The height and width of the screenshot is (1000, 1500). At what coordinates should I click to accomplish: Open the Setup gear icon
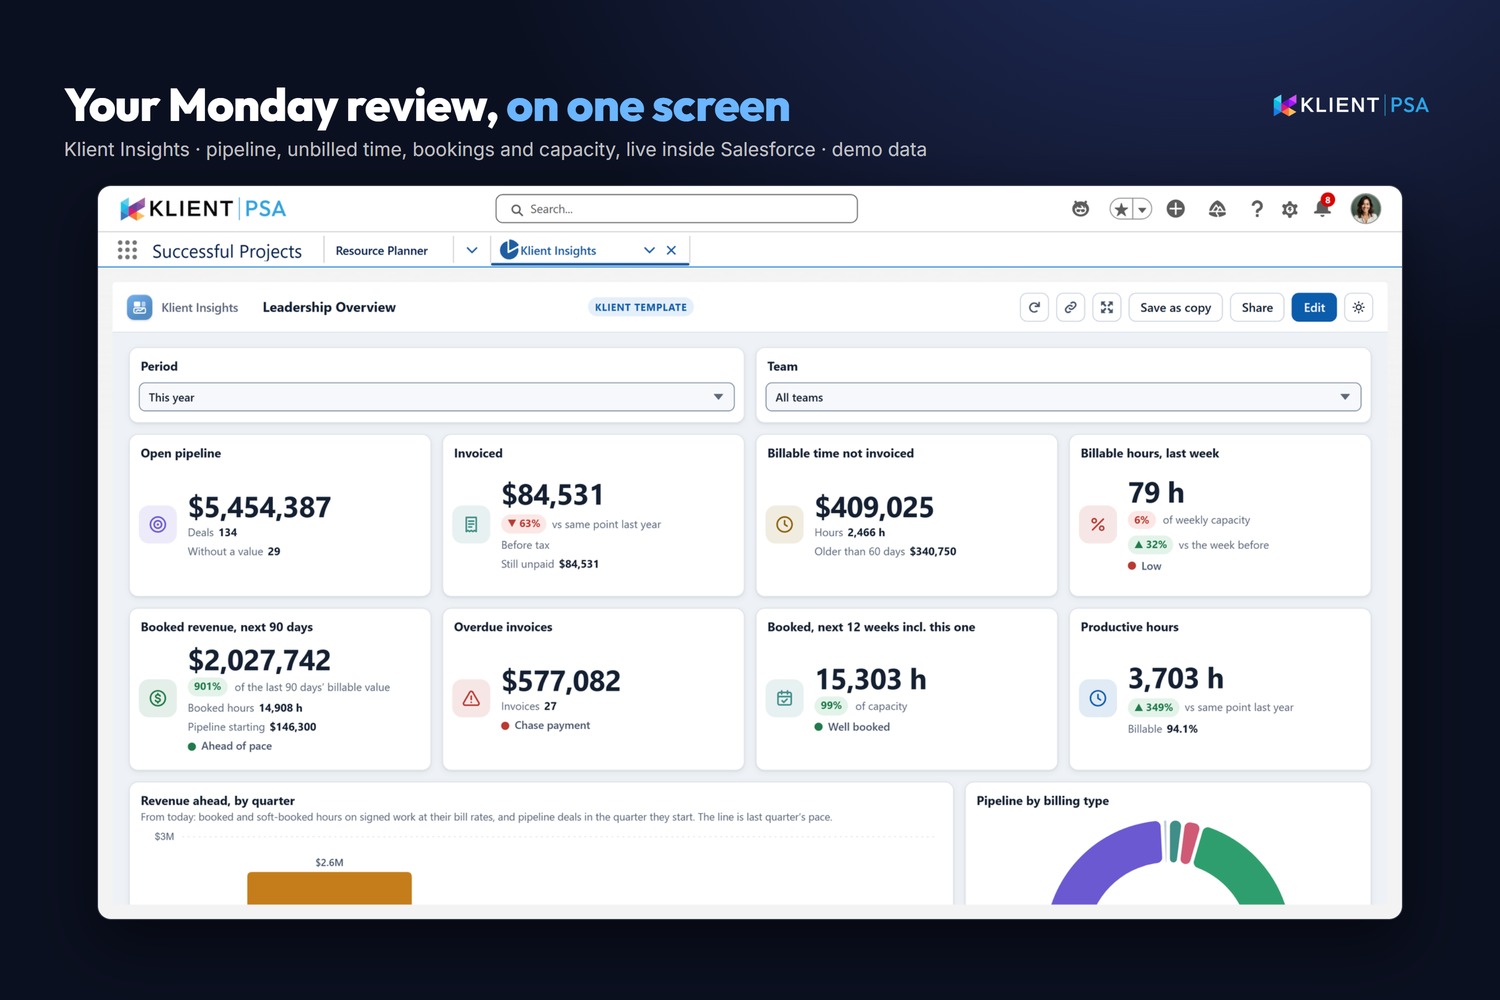pos(1290,209)
